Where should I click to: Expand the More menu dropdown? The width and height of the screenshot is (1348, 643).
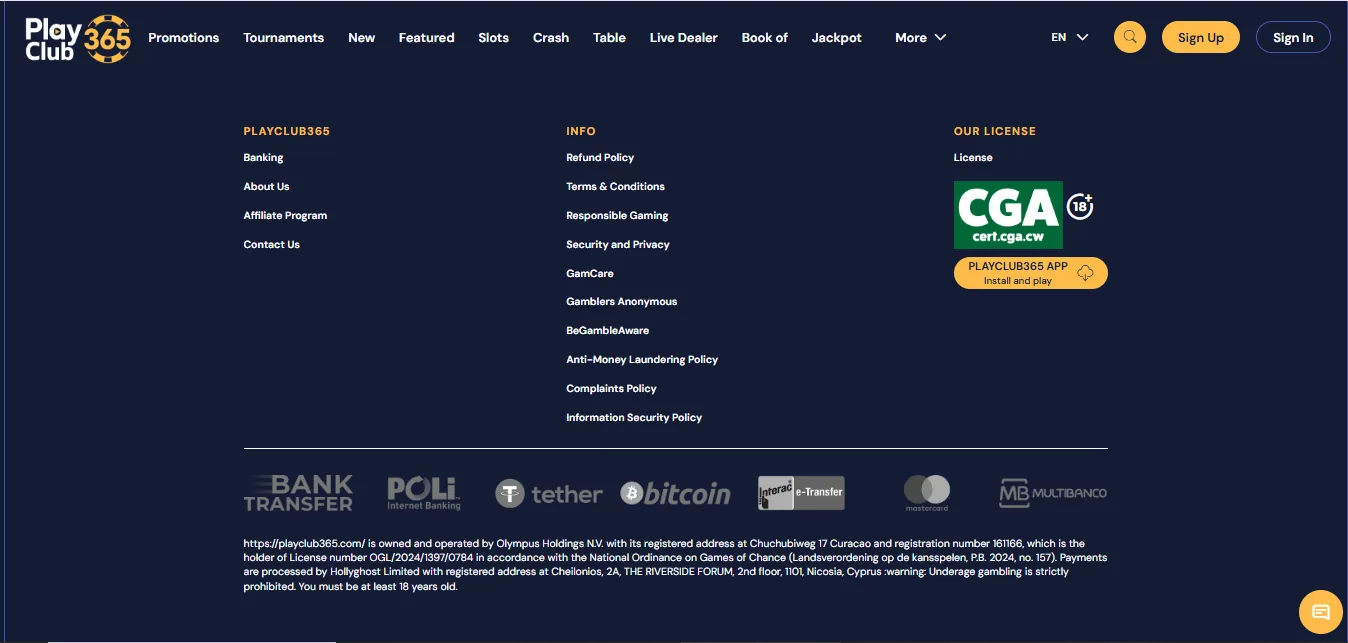click(920, 38)
